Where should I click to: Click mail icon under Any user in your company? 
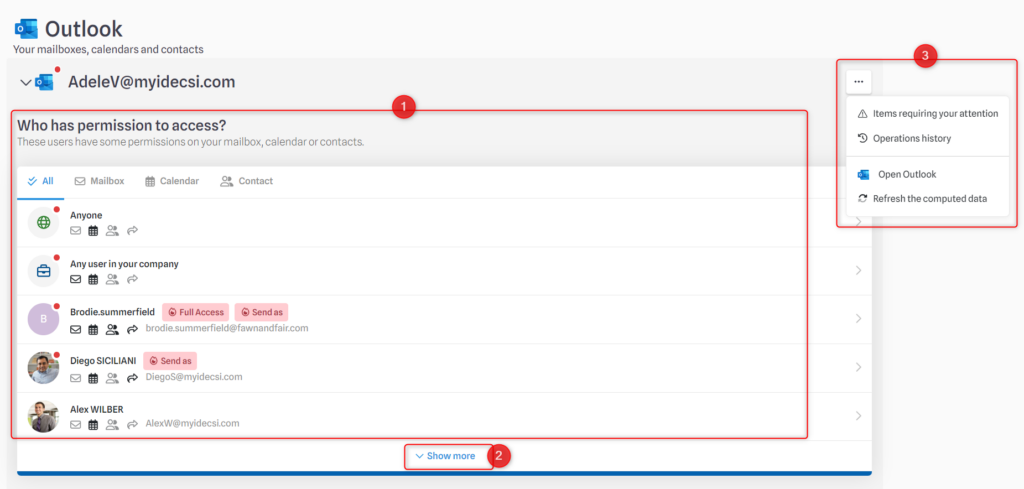pyautogui.click(x=76, y=279)
